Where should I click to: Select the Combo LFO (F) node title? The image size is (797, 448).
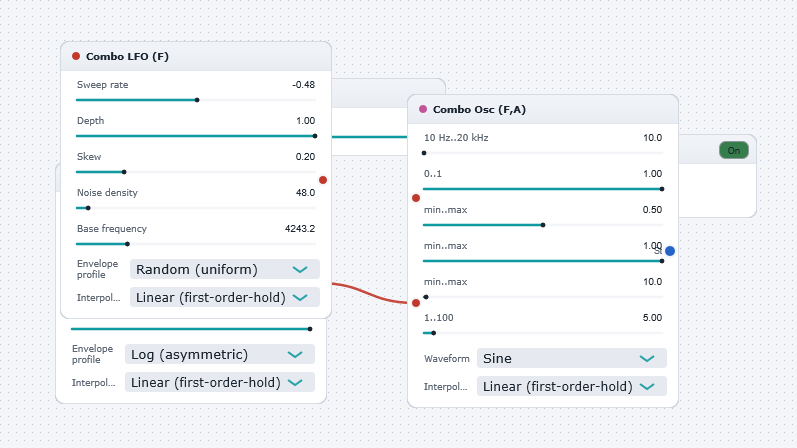[x=127, y=56]
